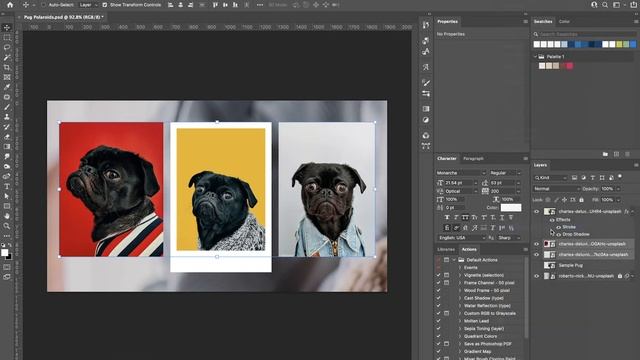The width and height of the screenshot is (640, 360).
Task: Select the Pug Polaroids.psd document tab
Action: [x=62, y=17]
